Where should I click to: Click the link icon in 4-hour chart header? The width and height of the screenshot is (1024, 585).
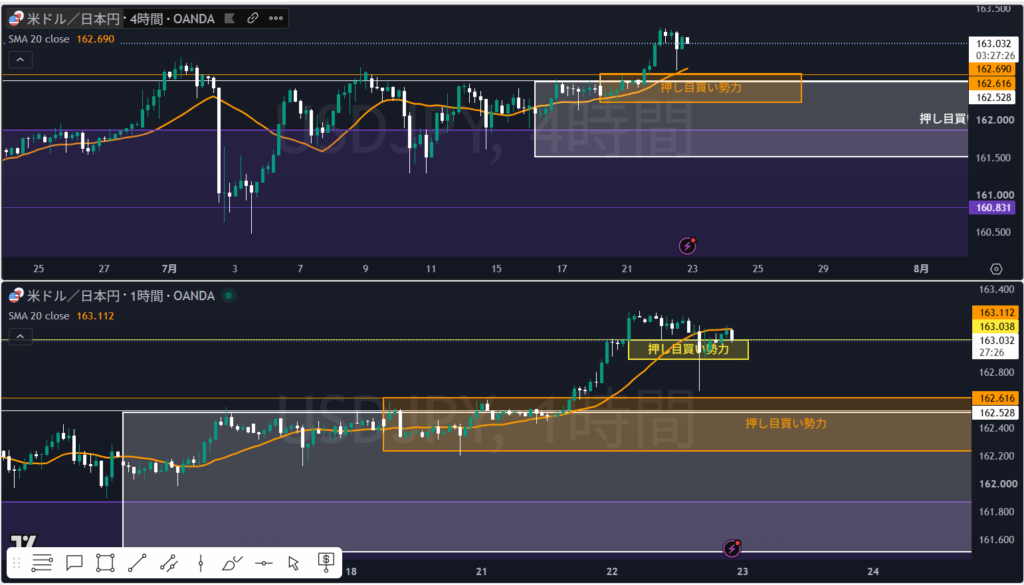coord(253,19)
